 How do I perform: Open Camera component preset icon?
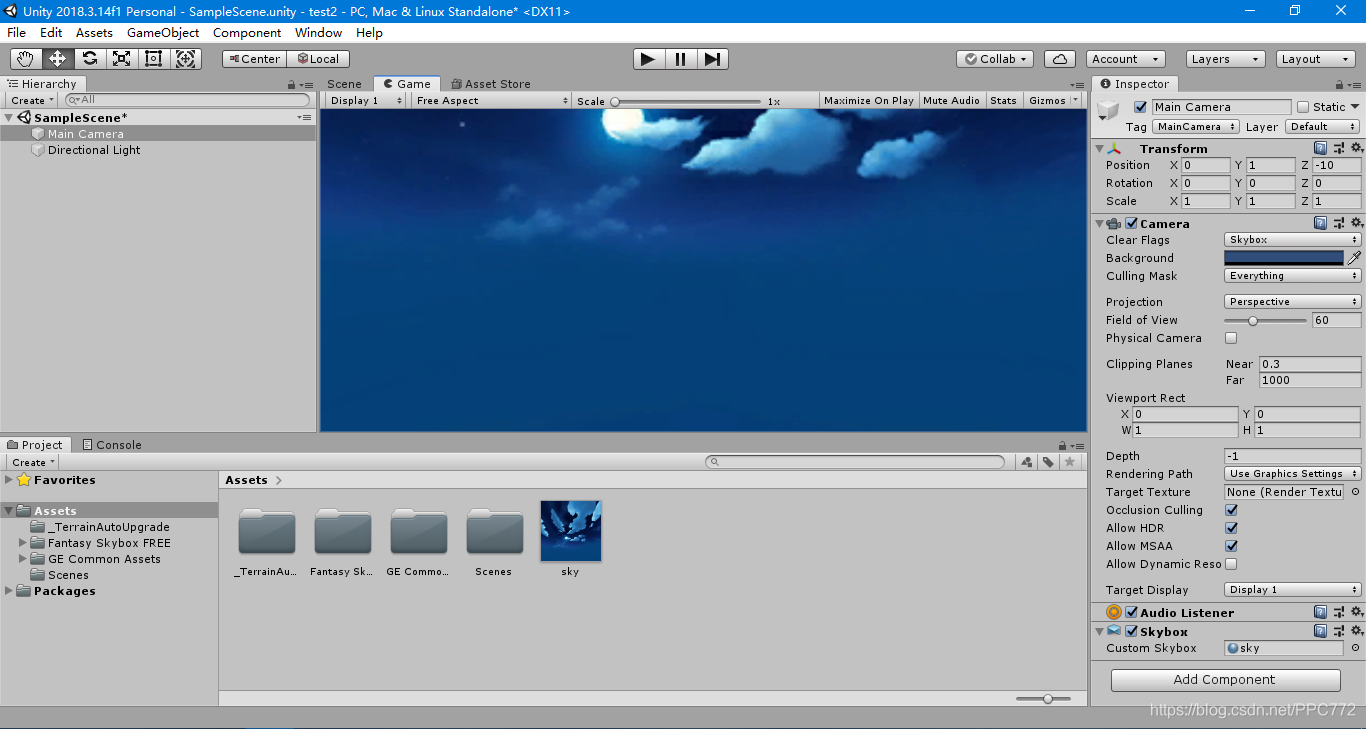1338,223
